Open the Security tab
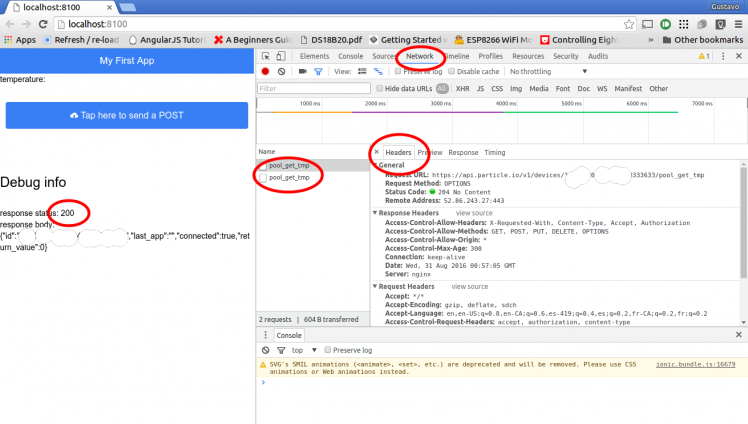Screen dimensions: 748x424 coord(566,56)
